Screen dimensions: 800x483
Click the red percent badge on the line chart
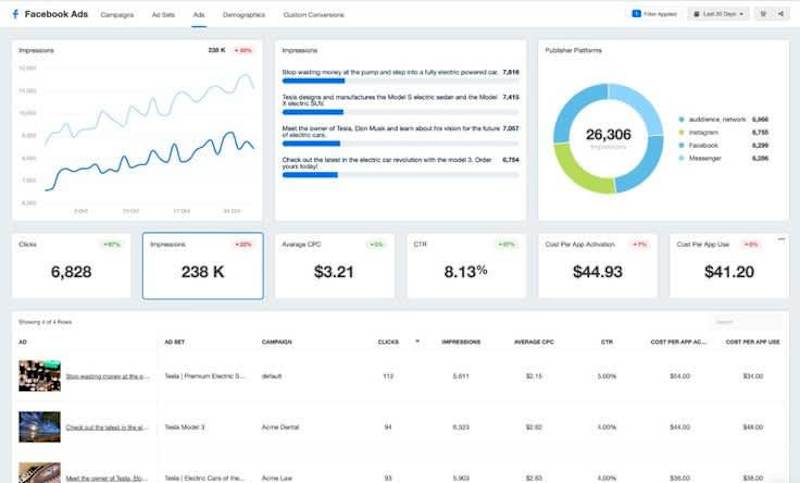(x=243, y=50)
